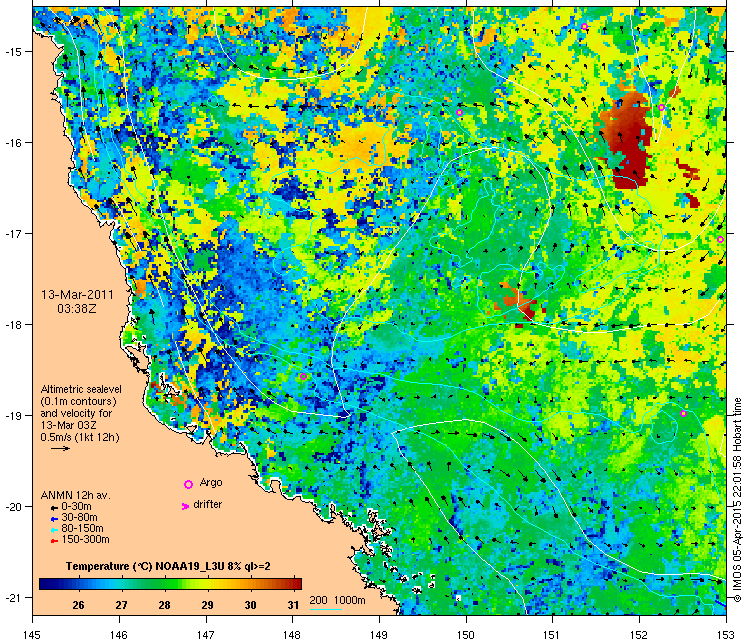The height and width of the screenshot is (640, 750).
Task: Click the latitude axis label -15
Action: click(12, 51)
